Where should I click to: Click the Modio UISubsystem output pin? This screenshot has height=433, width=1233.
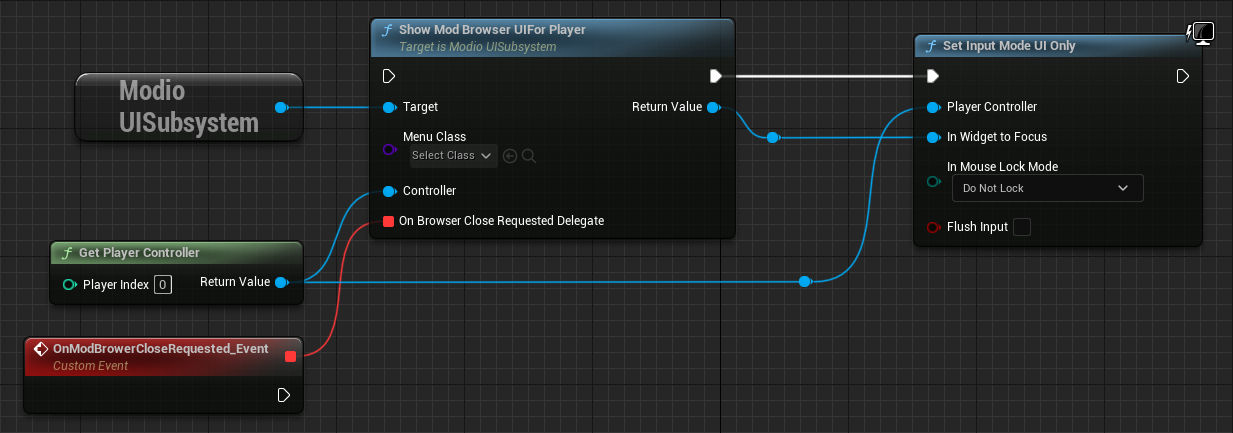(281, 107)
